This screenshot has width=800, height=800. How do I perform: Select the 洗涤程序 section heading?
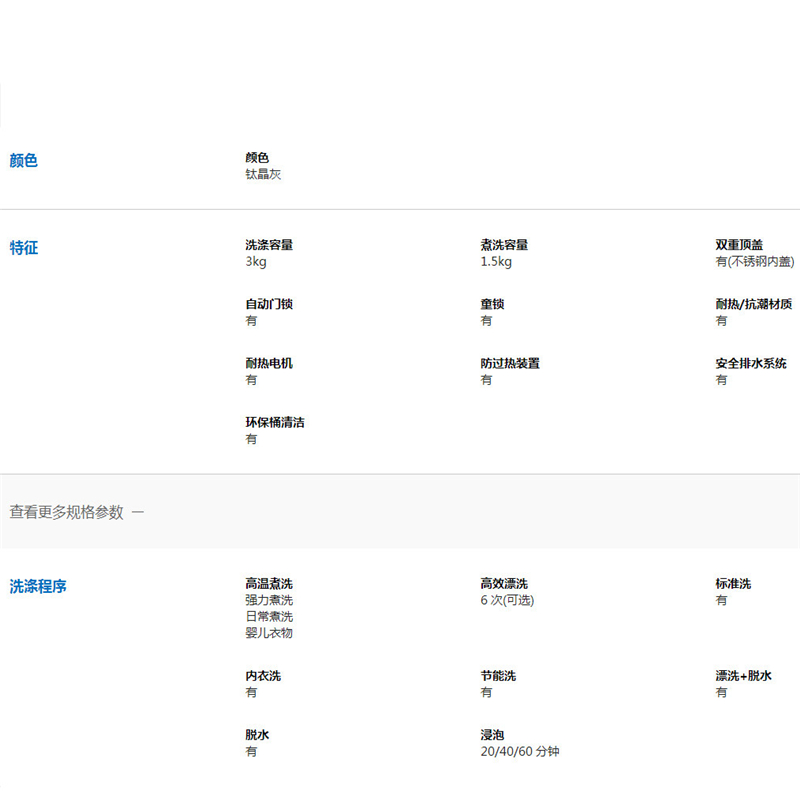[38, 586]
